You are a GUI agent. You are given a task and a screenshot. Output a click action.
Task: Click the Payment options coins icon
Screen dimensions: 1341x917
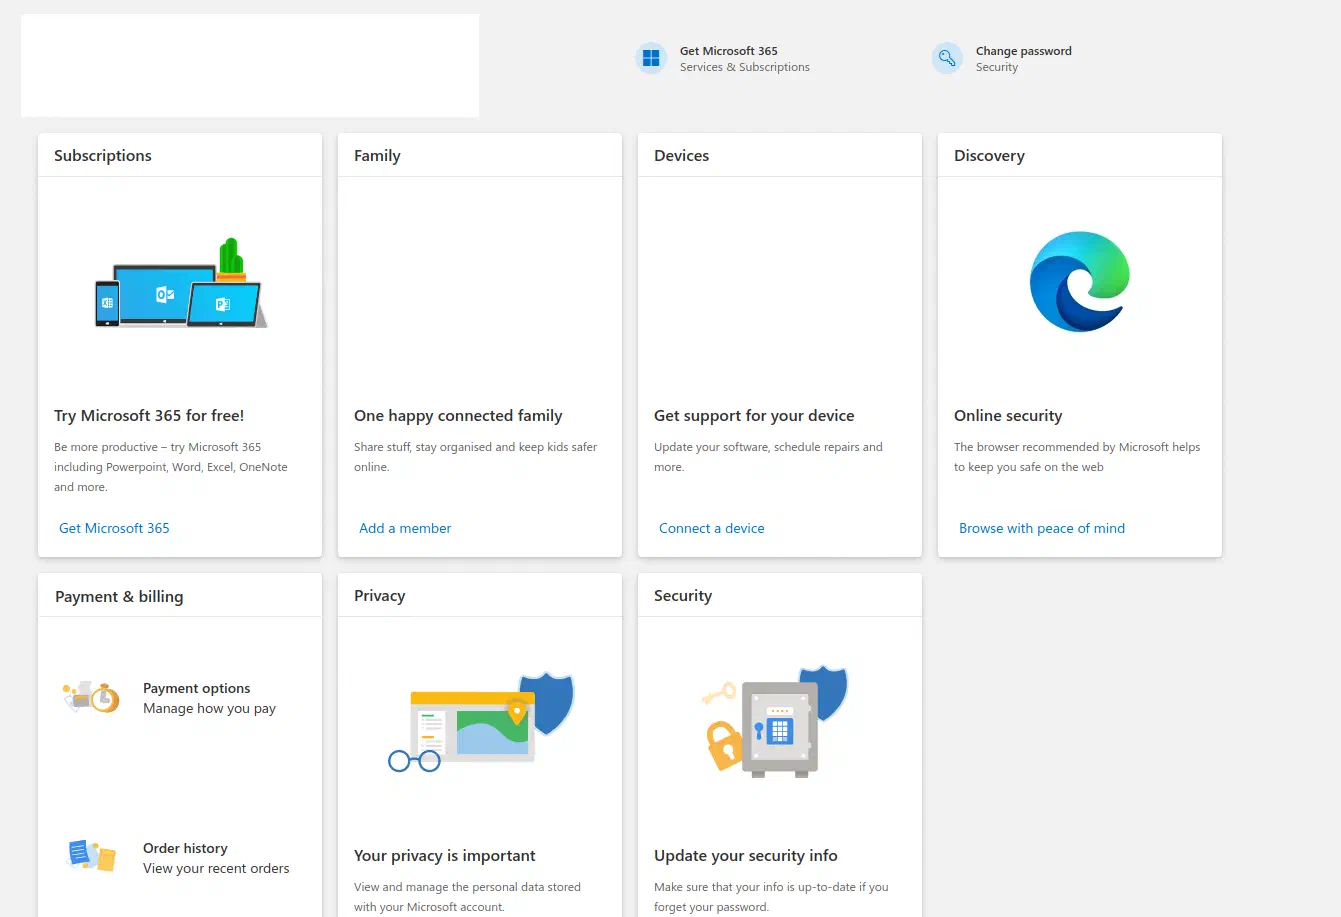coord(90,697)
